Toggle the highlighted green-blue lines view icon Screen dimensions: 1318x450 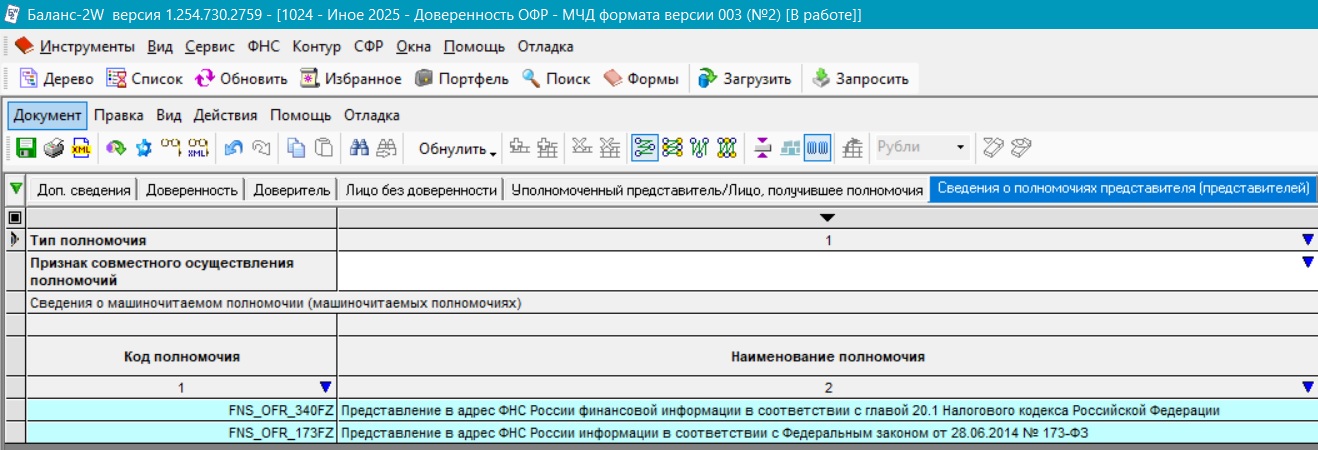[645, 148]
